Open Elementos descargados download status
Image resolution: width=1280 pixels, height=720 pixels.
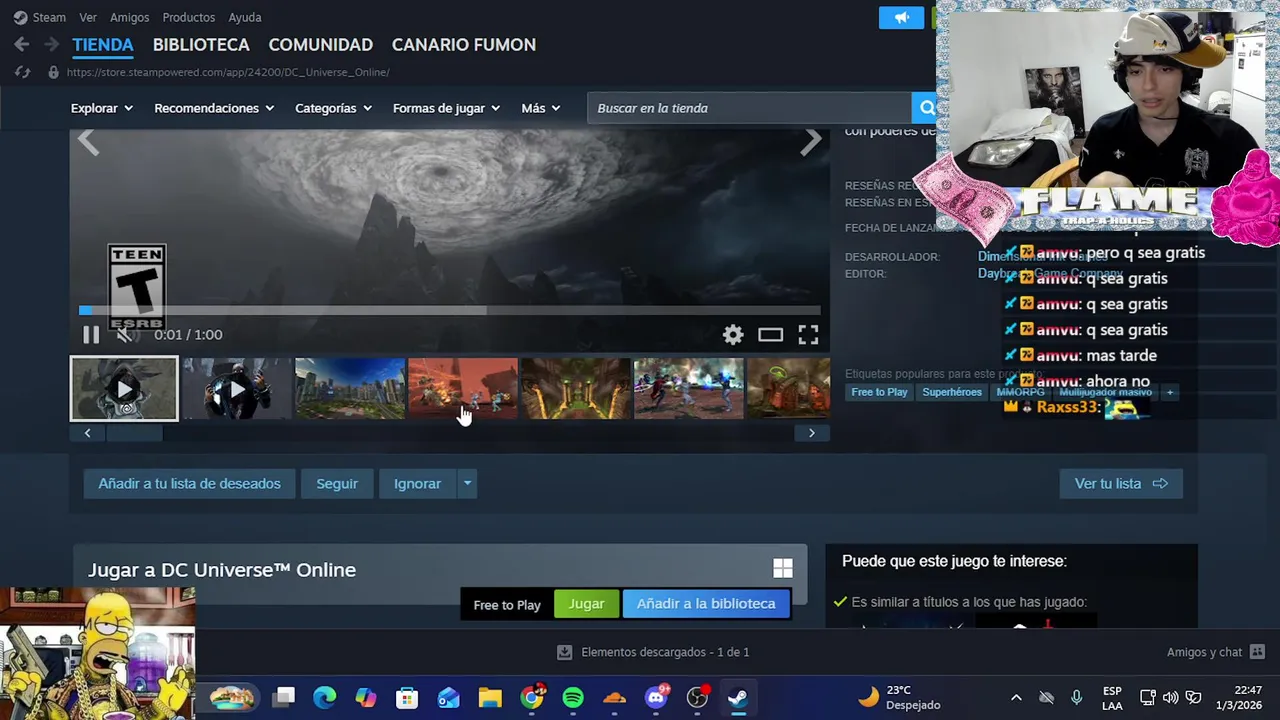[653, 652]
